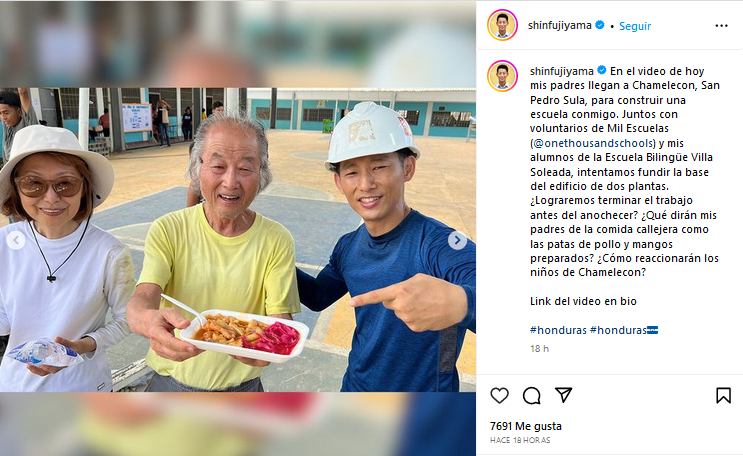
Task: Go back to the previous carousel photo
Action: click(16, 240)
